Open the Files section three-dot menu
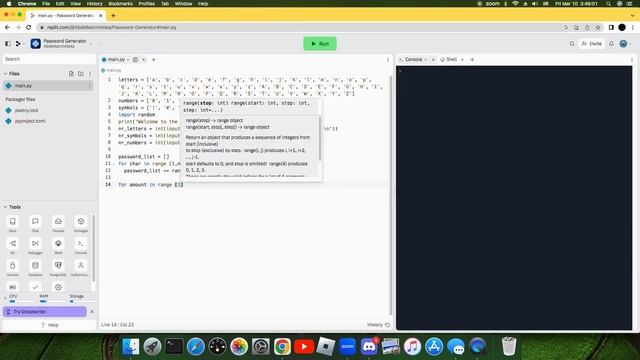The image size is (640, 360). pyautogui.click(x=90, y=73)
